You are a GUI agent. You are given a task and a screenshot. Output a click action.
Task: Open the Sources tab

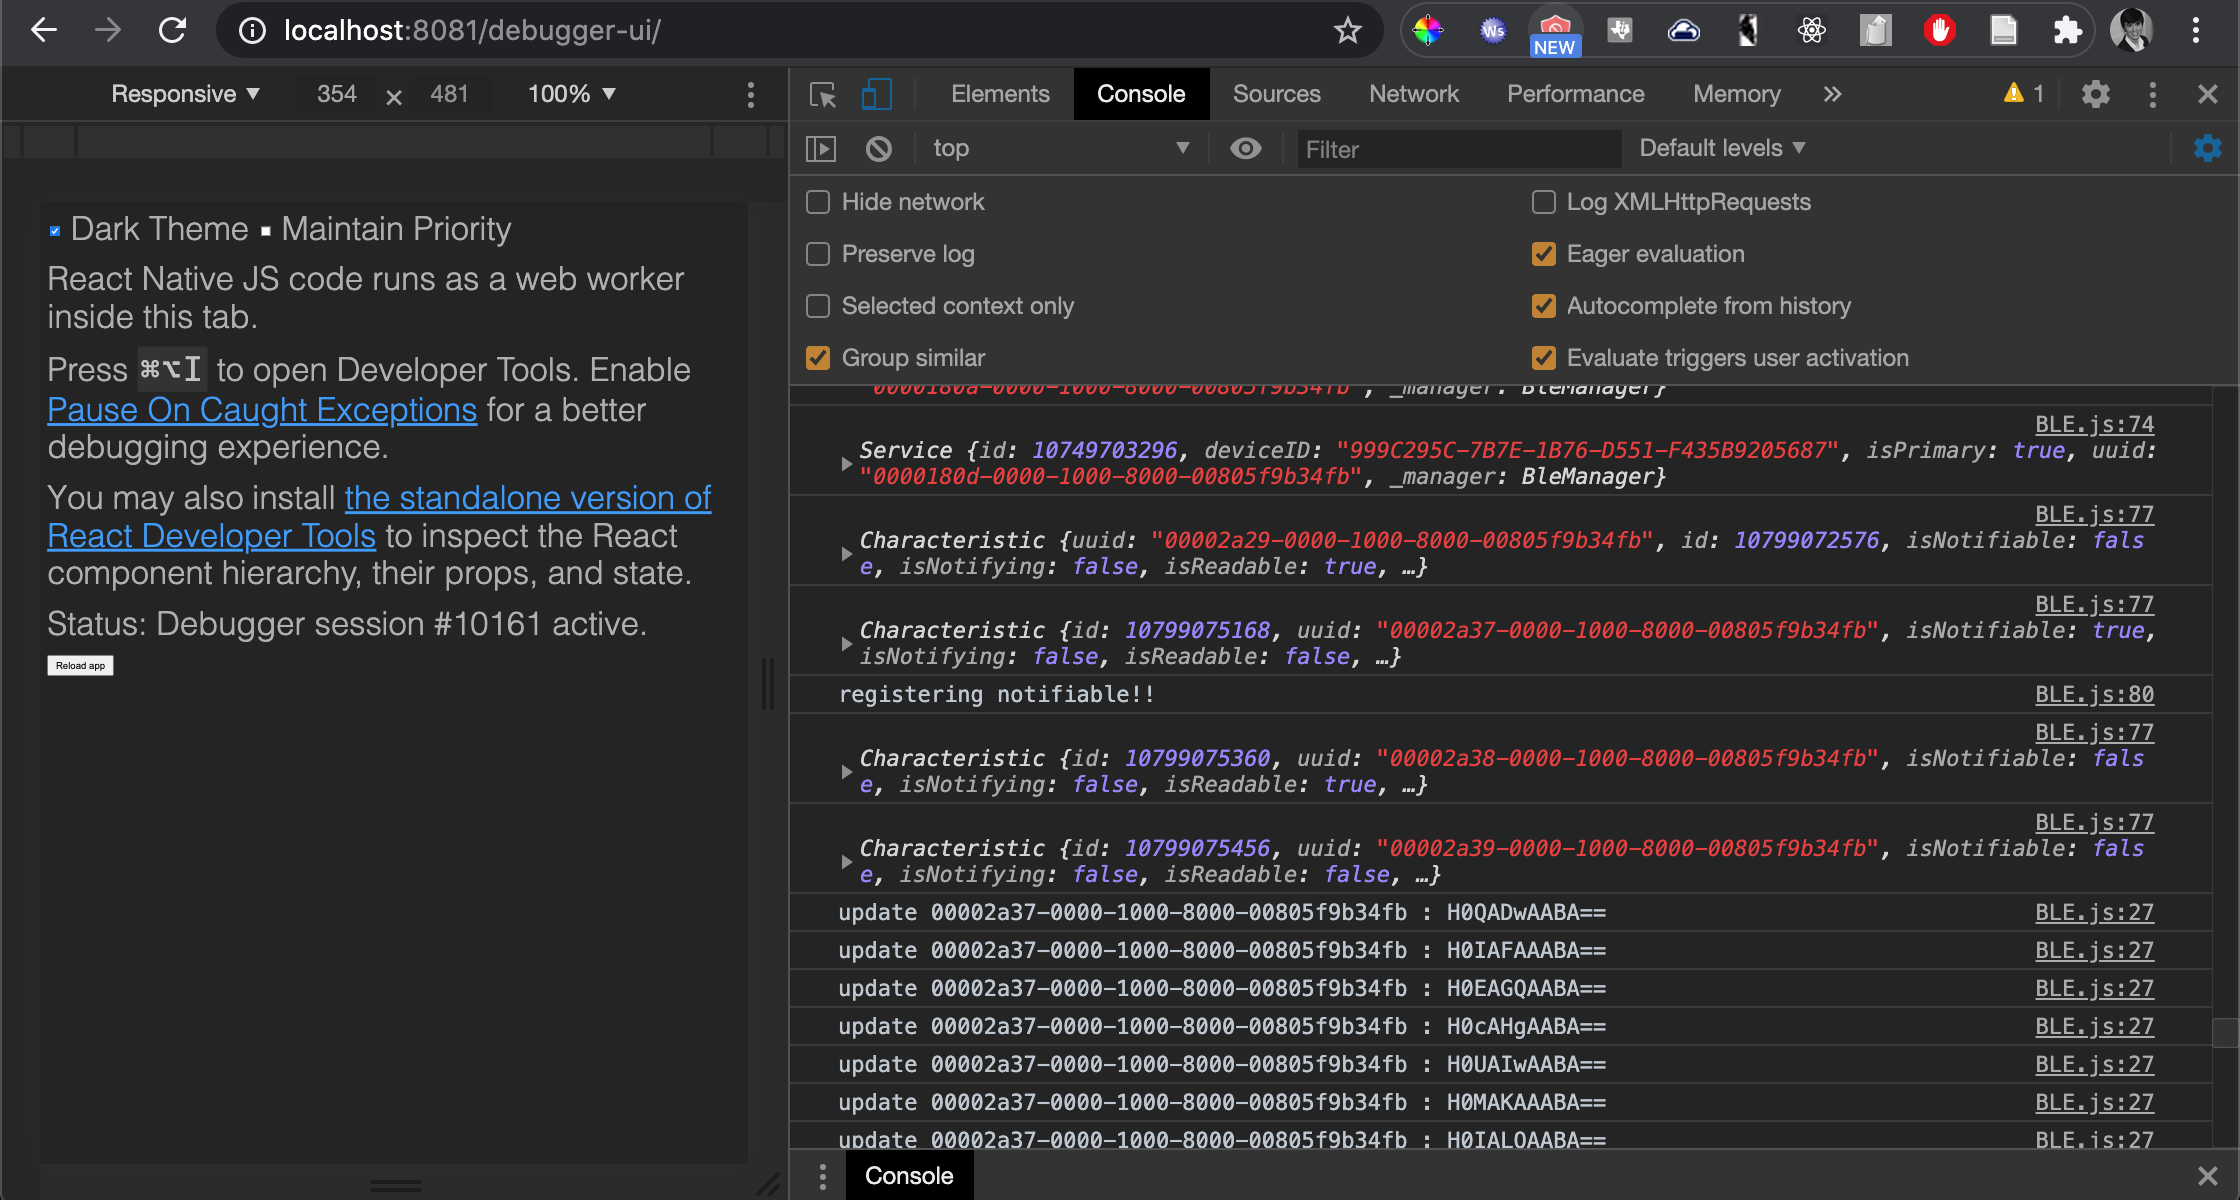1276,94
